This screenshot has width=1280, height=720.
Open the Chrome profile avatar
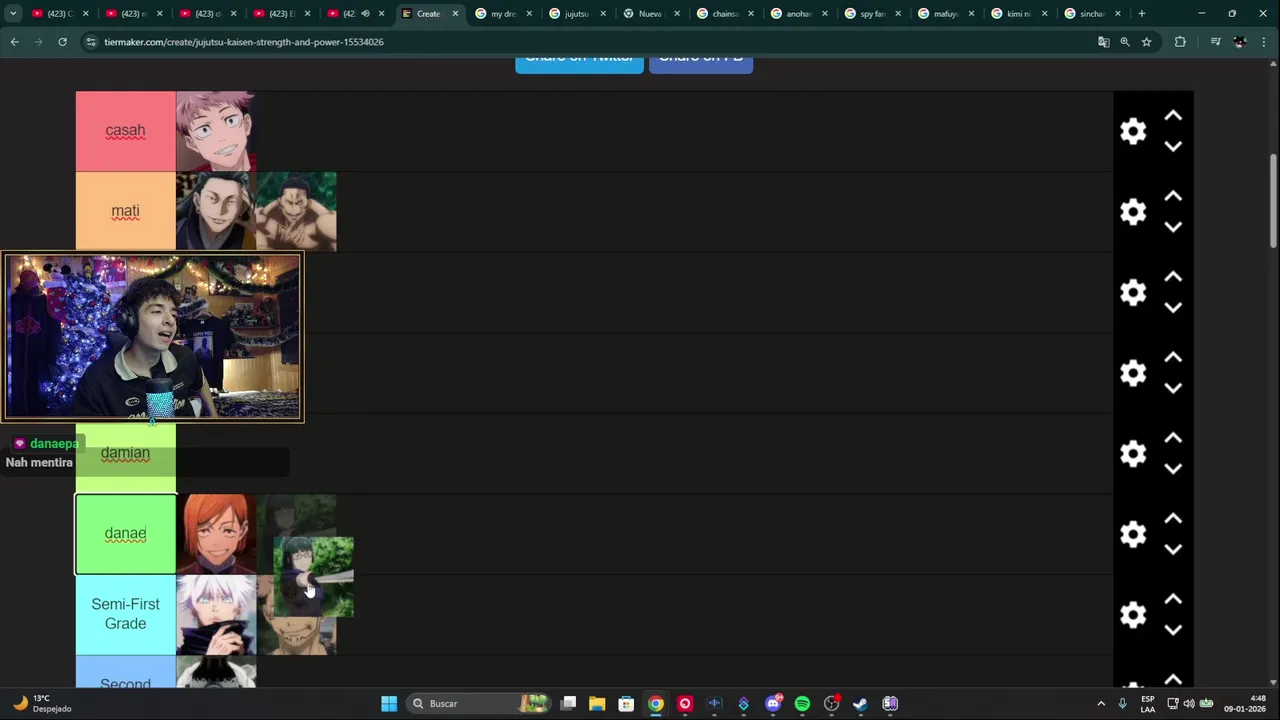1240,42
